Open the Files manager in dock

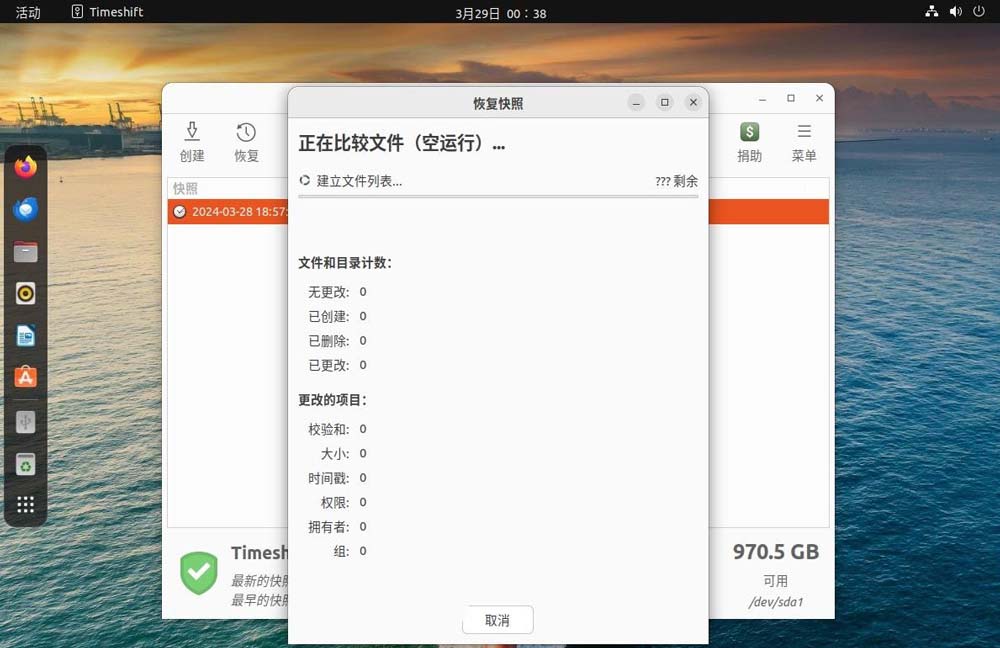click(26, 252)
